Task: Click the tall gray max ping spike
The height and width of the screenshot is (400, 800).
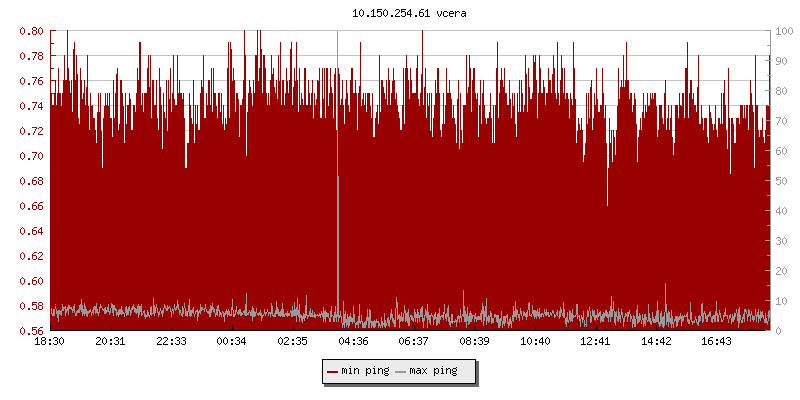Action: tap(338, 240)
